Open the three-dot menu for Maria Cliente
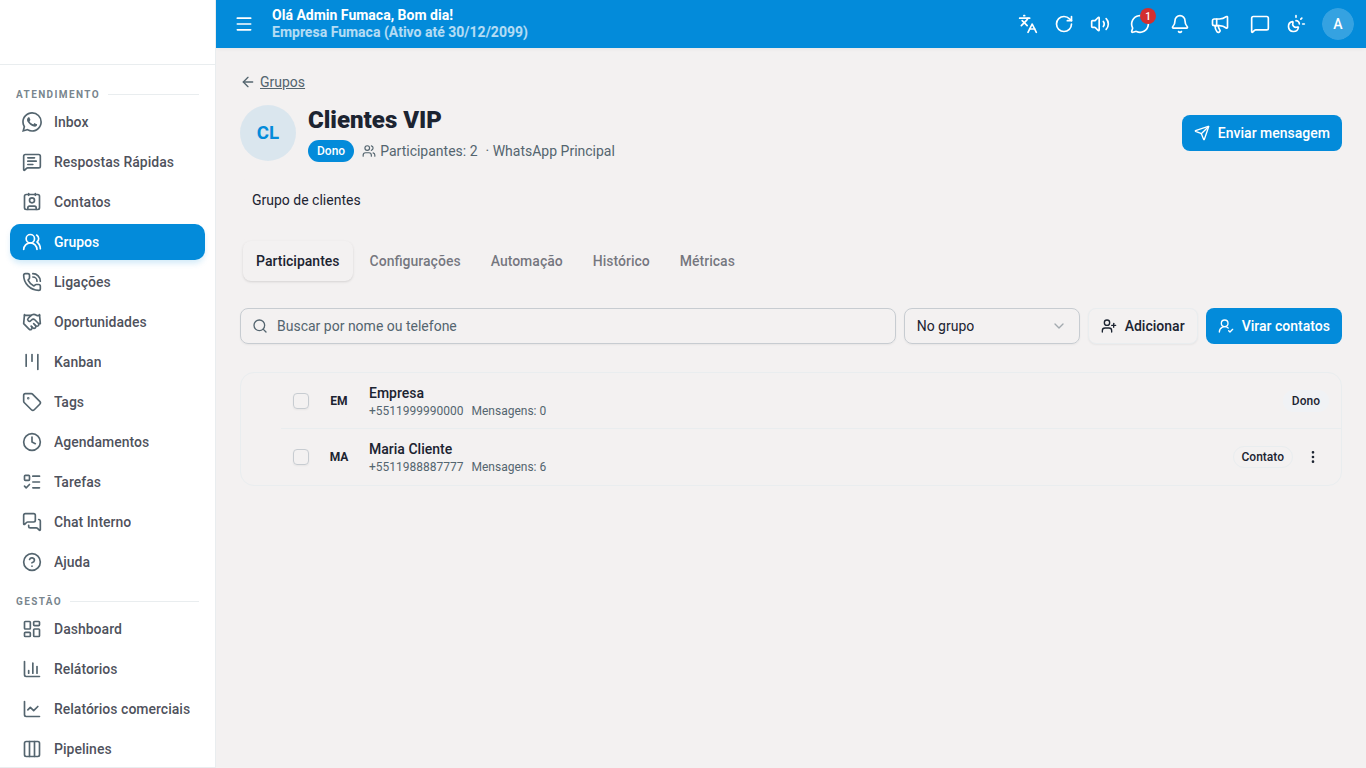This screenshot has height=768, width=1366. point(1313,457)
